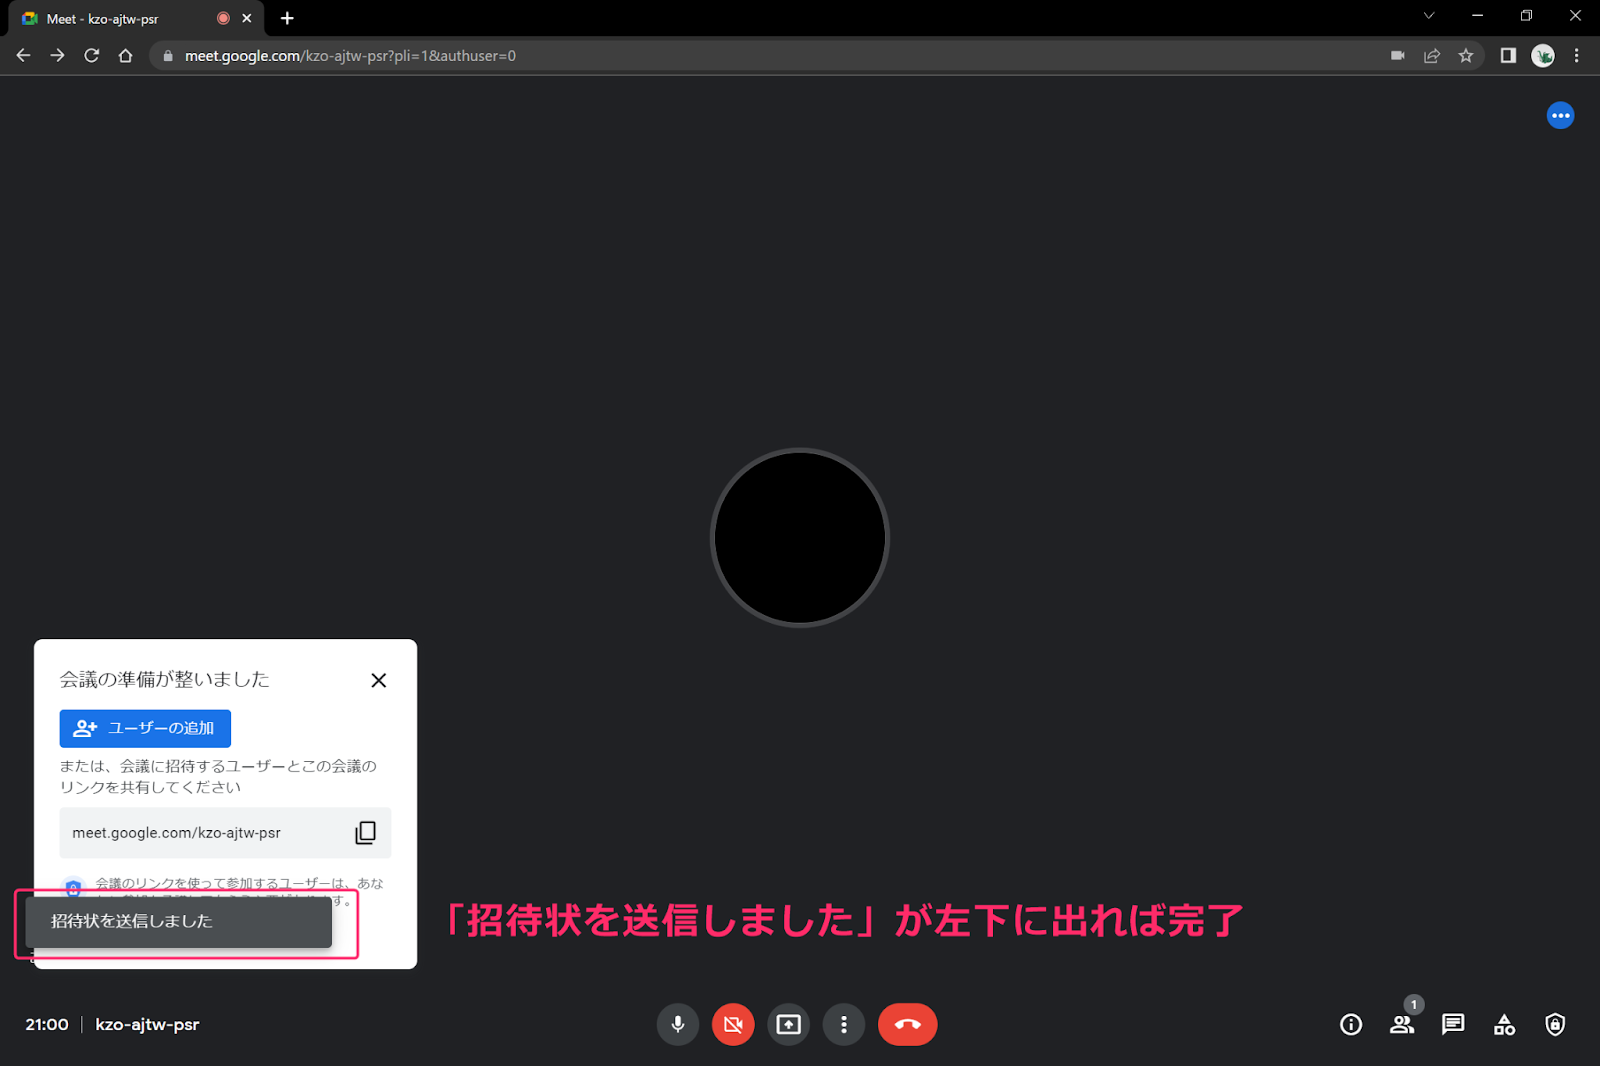The width and height of the screenshot is (1600, 1066).
Task: Click the 招待状を送信しました notification
Action: point(178,922)
